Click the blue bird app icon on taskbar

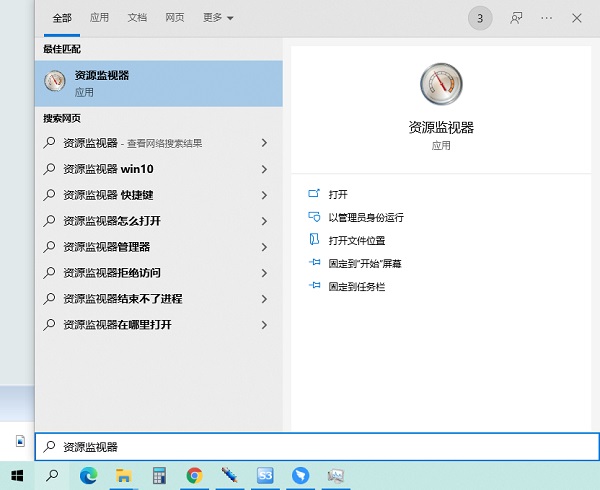point(301,475)
